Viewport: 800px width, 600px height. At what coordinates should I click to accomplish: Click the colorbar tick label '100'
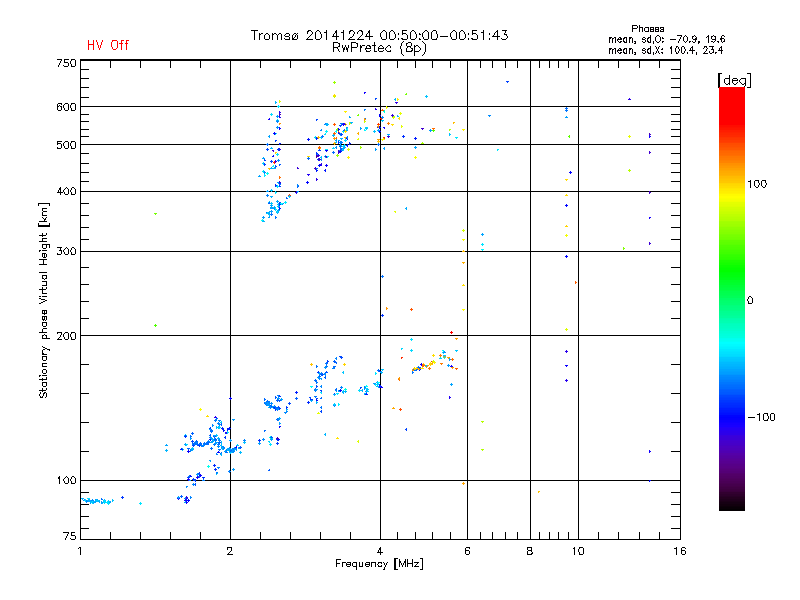click(x=757, y=184)
